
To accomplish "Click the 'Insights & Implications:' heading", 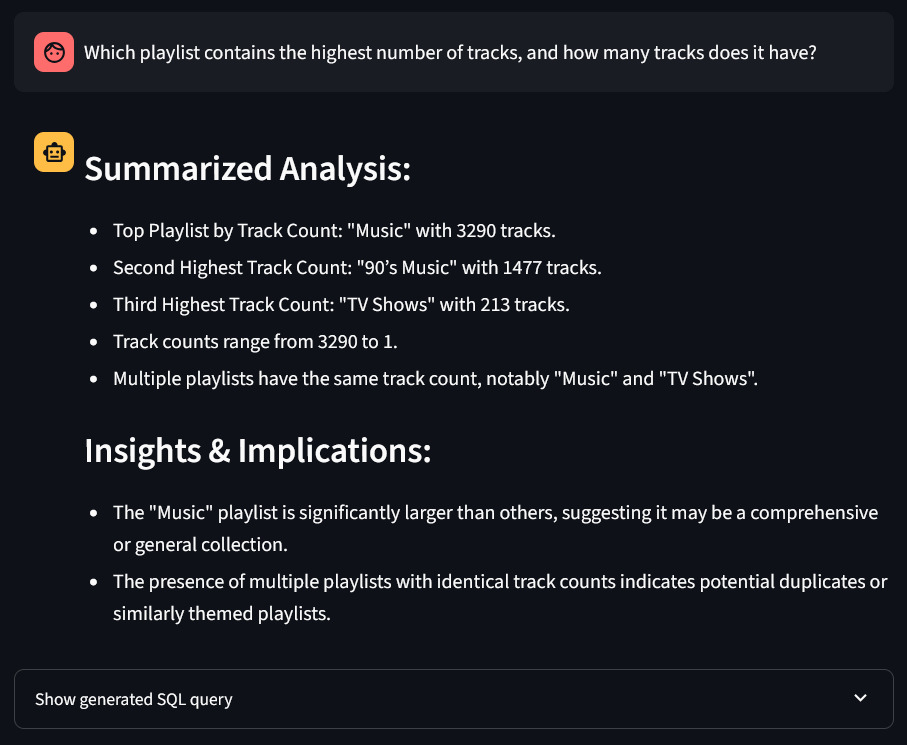I will 258,451.
